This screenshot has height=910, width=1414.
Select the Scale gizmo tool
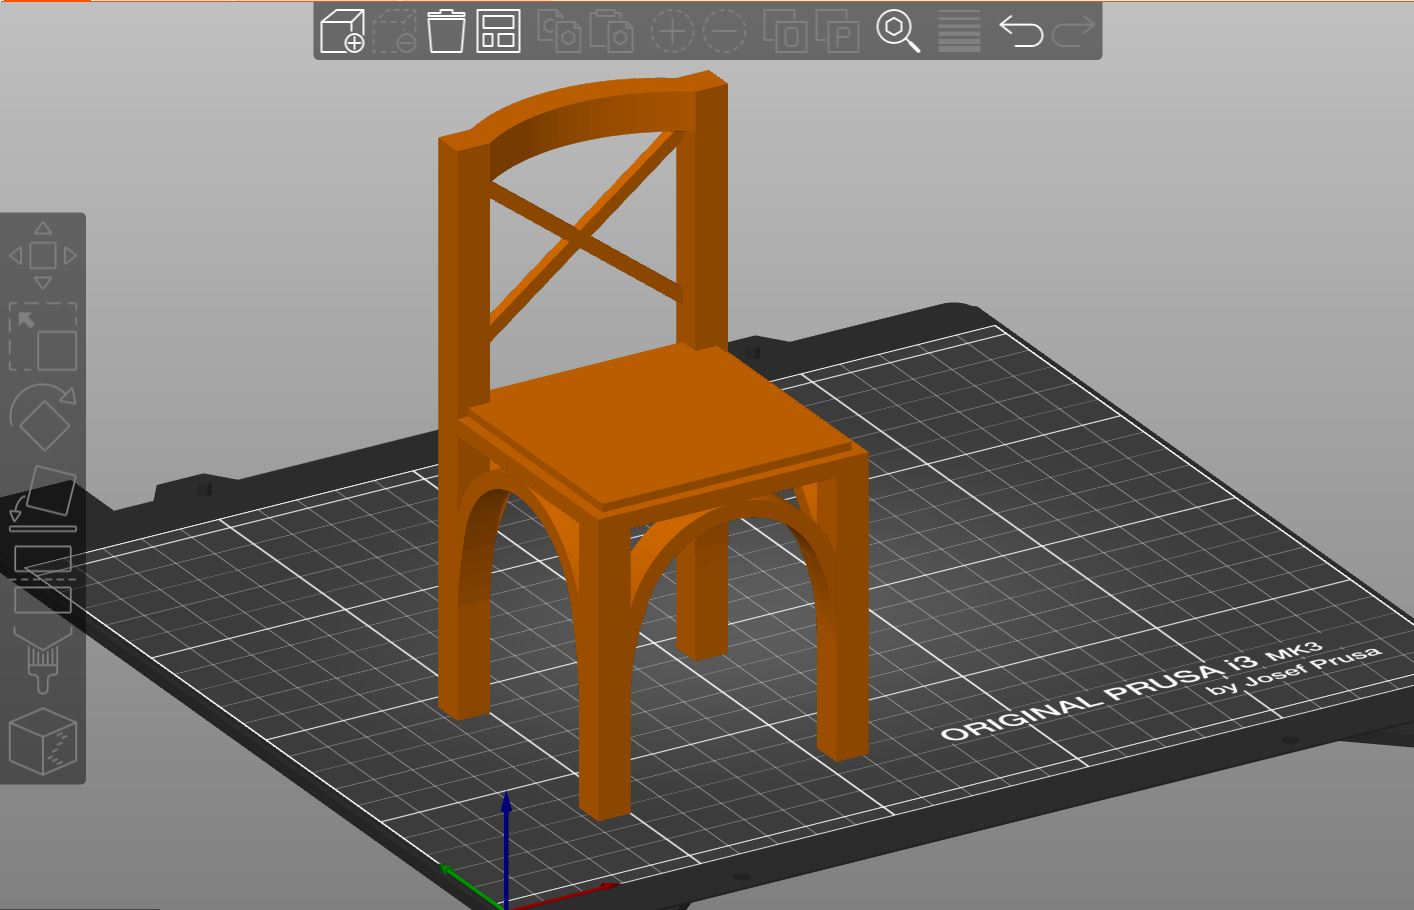(x=43, y=337)
